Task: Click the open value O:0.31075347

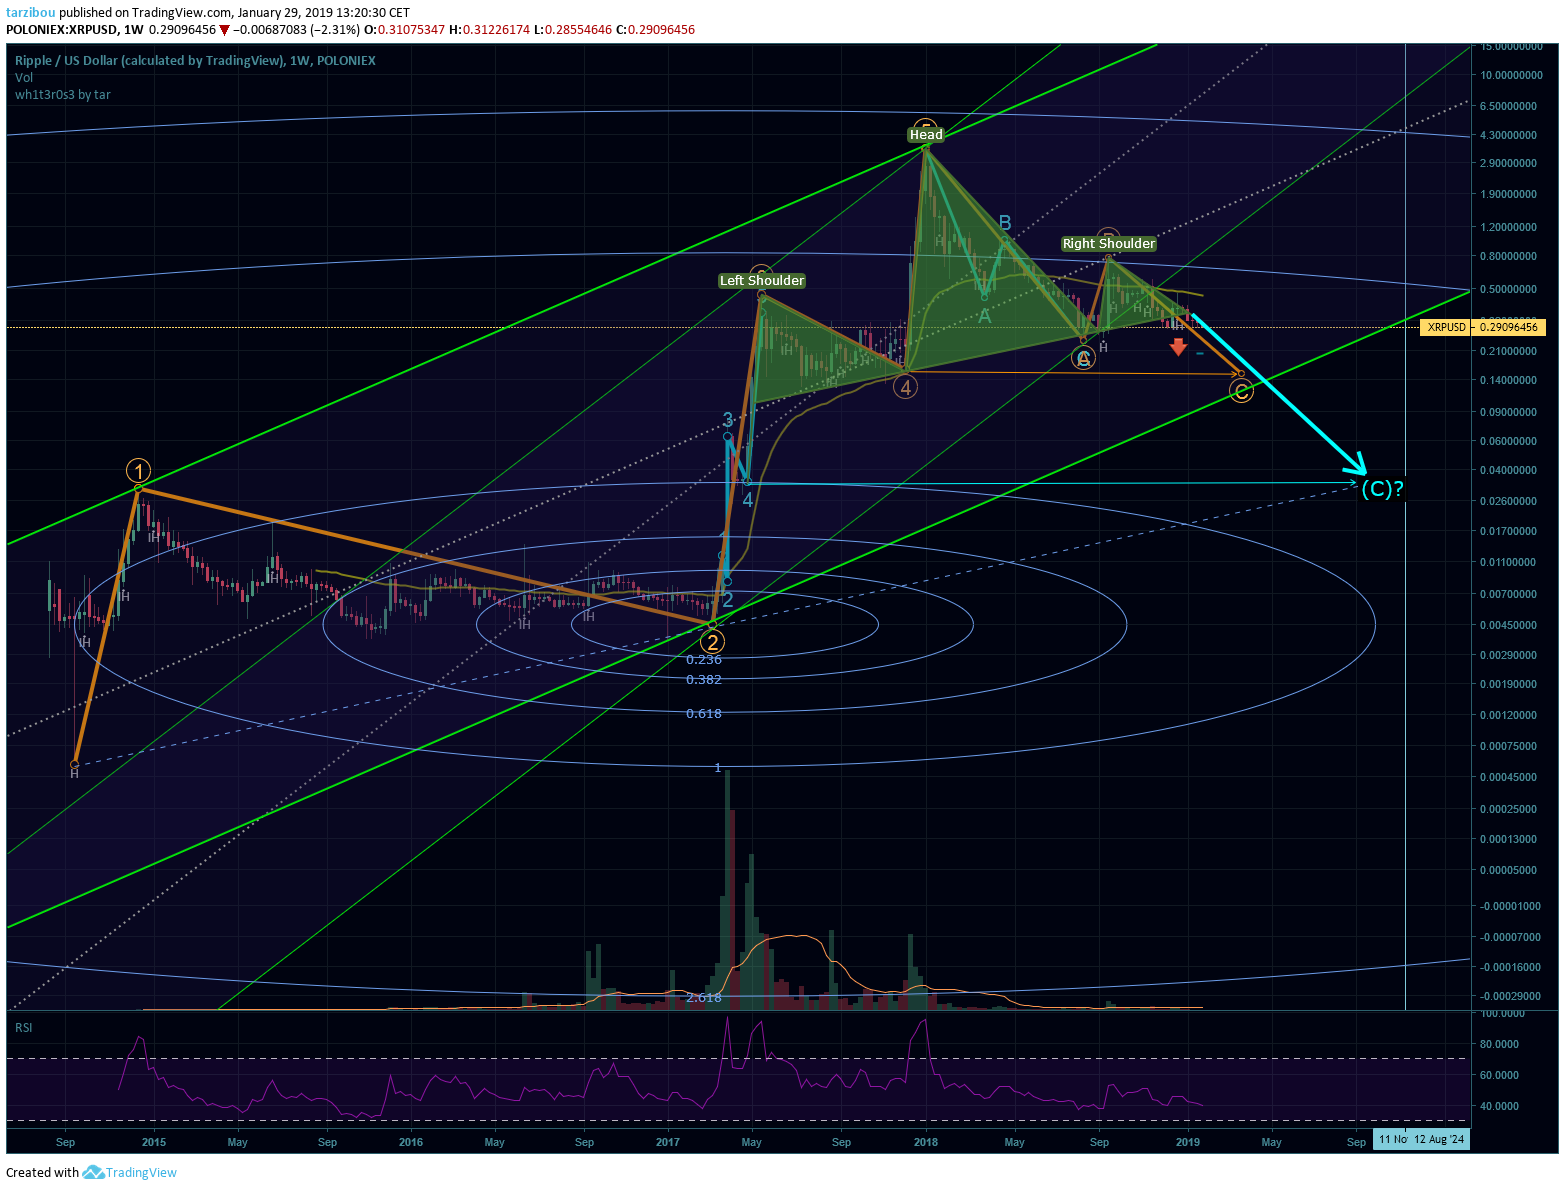Action: 404,30
